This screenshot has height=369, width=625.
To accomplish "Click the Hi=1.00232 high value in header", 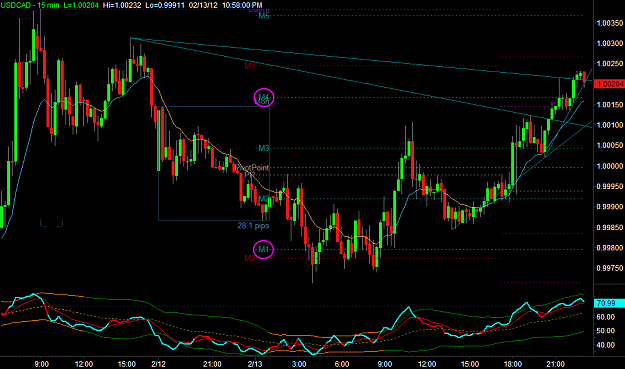I will (x=122, y=5).
